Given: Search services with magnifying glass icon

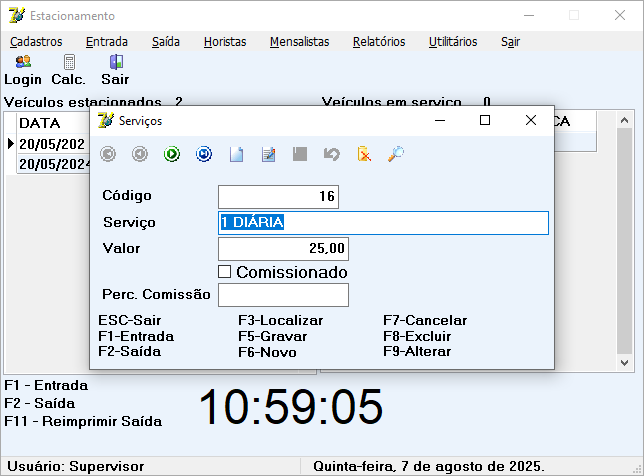Looking at the screenshot, I should pos(396,154).
